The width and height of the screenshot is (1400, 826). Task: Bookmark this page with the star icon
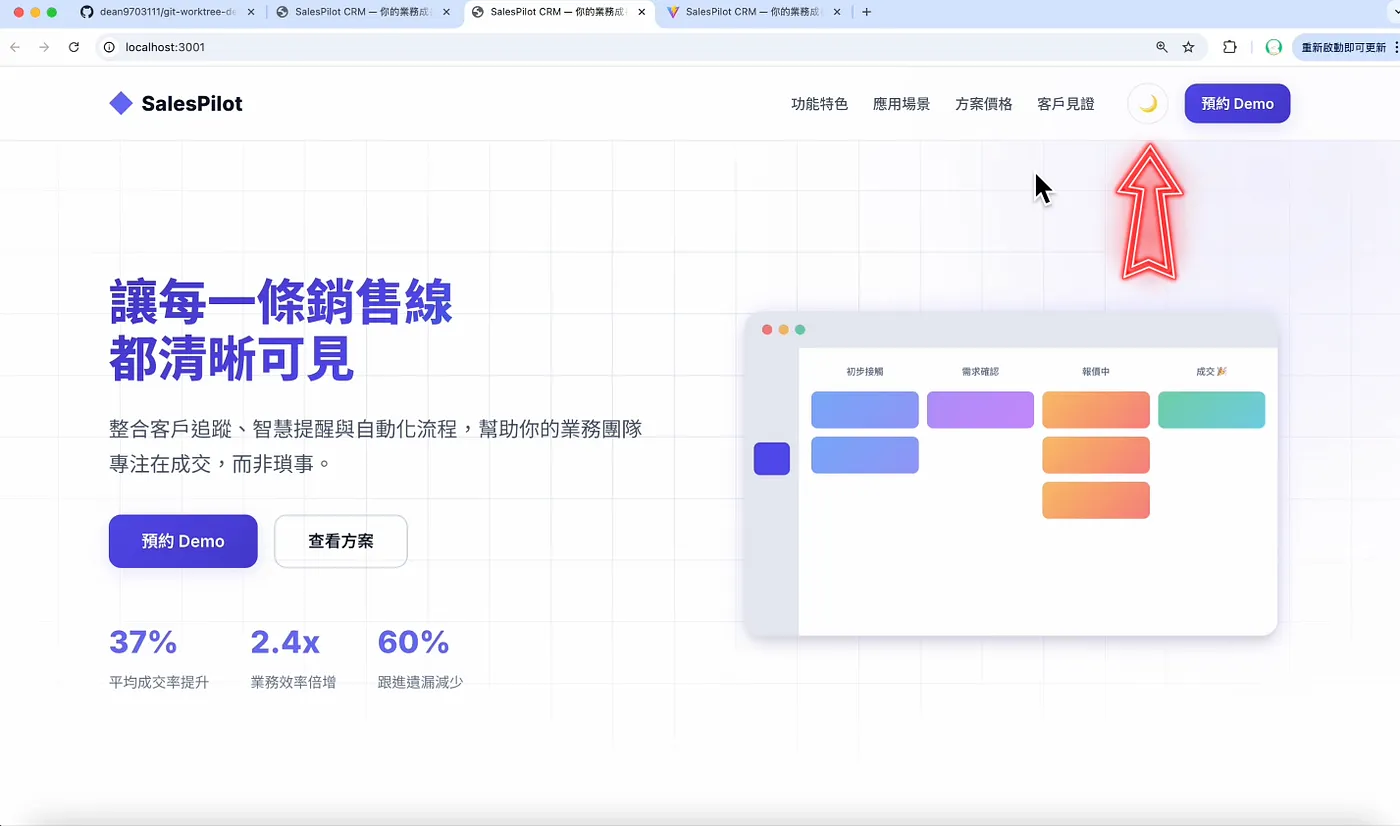[1188, 47]
